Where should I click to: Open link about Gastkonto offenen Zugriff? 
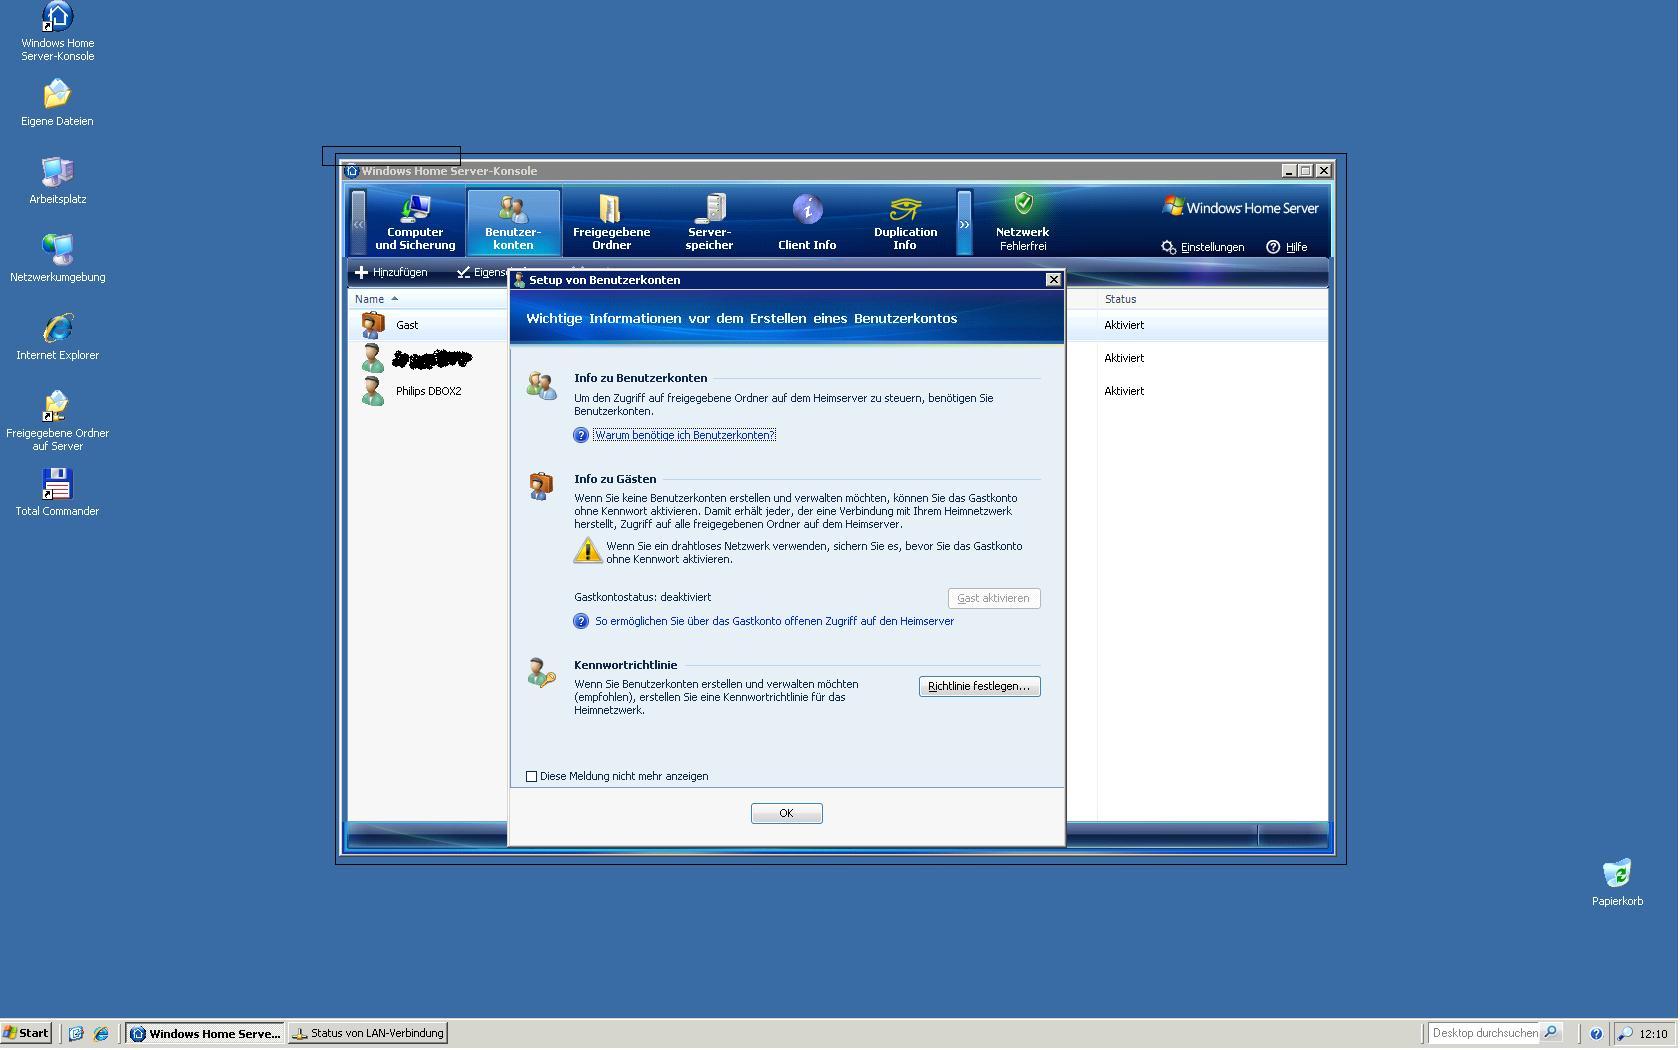point(774,621)
